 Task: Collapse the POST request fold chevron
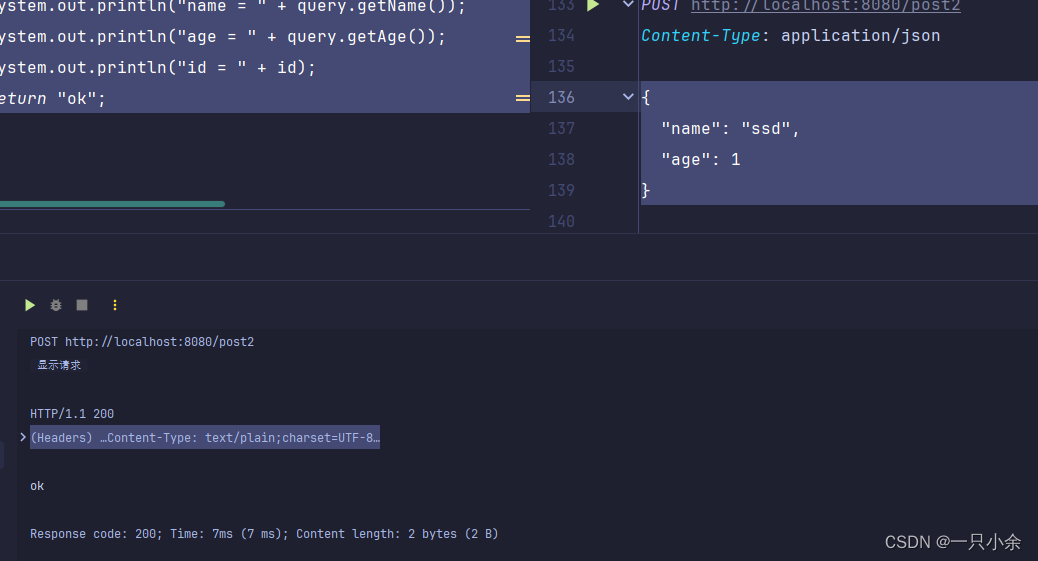pyautogui.click(x=628, y=6)
